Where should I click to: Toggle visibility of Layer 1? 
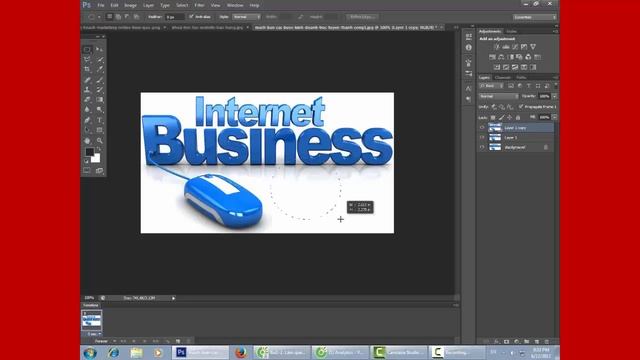(482, 138)
